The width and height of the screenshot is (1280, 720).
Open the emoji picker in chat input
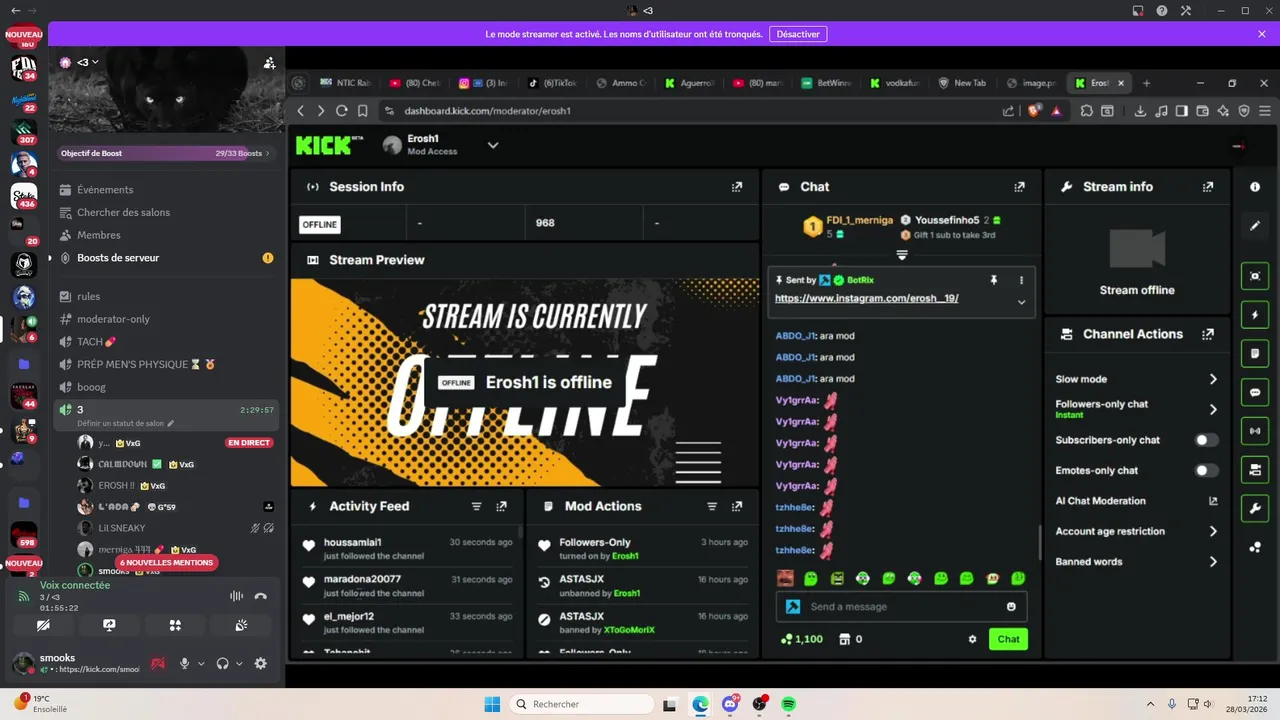point(1011,607)
